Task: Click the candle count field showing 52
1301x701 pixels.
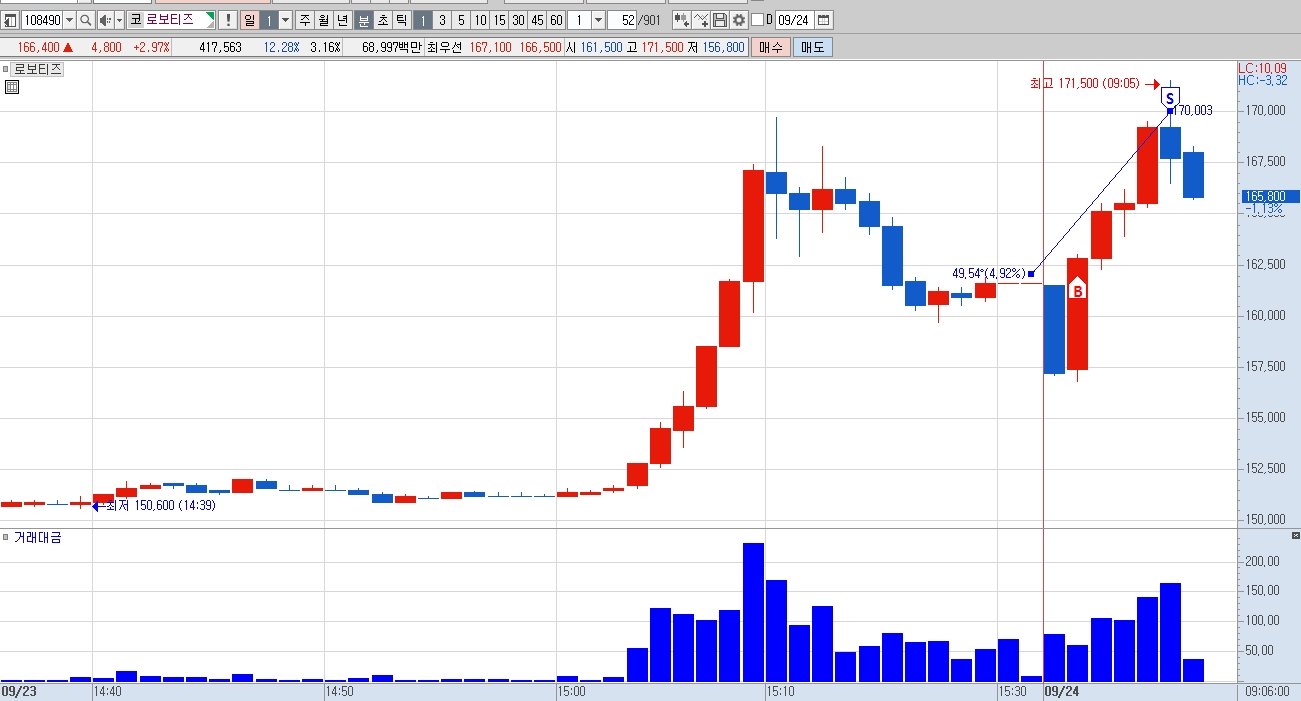Action: [x=621, y=20]
